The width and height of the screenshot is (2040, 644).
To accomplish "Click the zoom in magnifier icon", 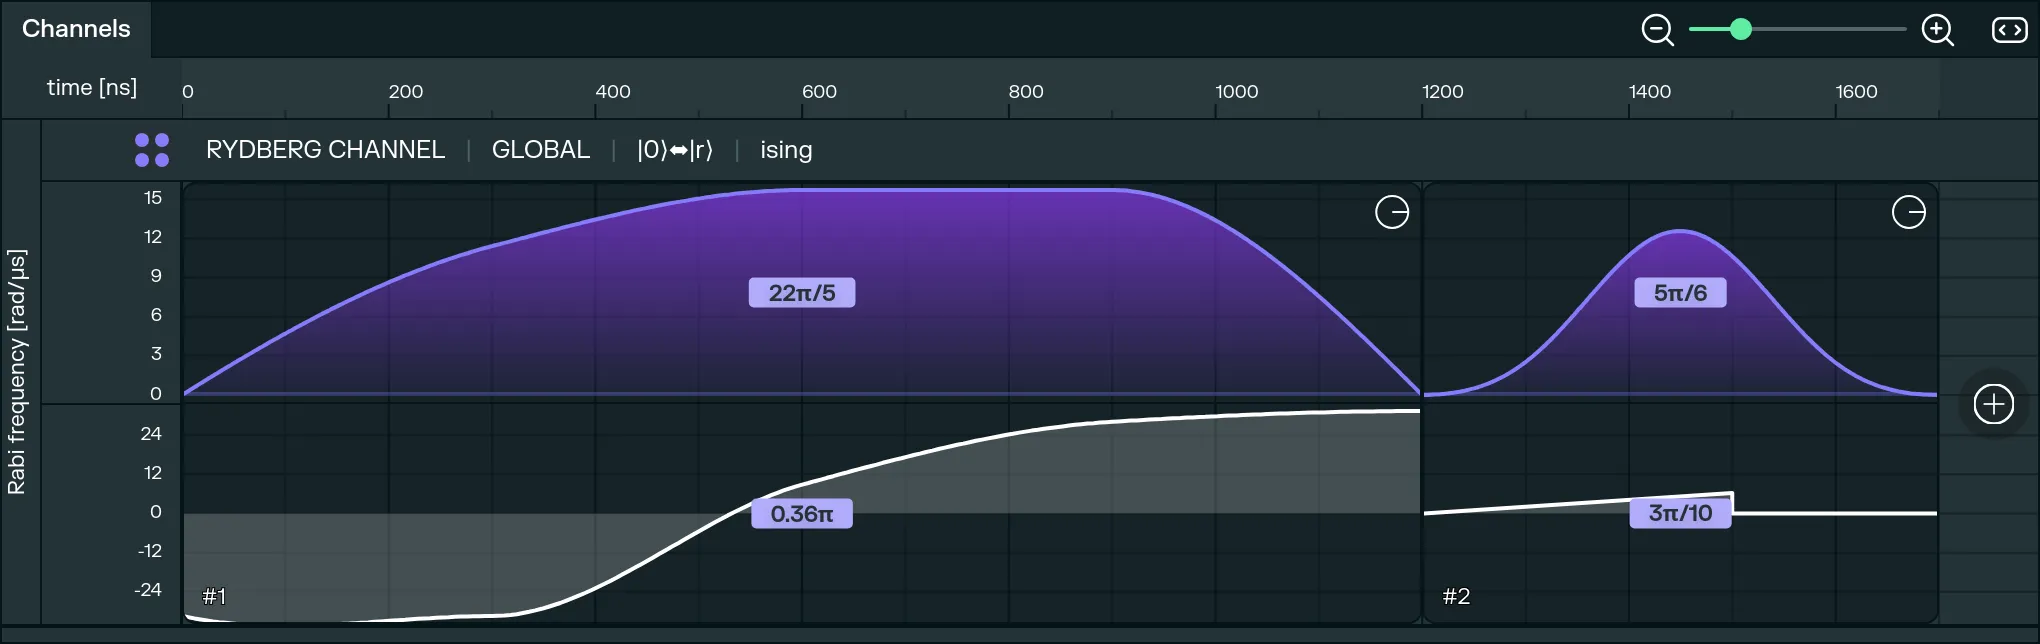I will [1937, 30].
